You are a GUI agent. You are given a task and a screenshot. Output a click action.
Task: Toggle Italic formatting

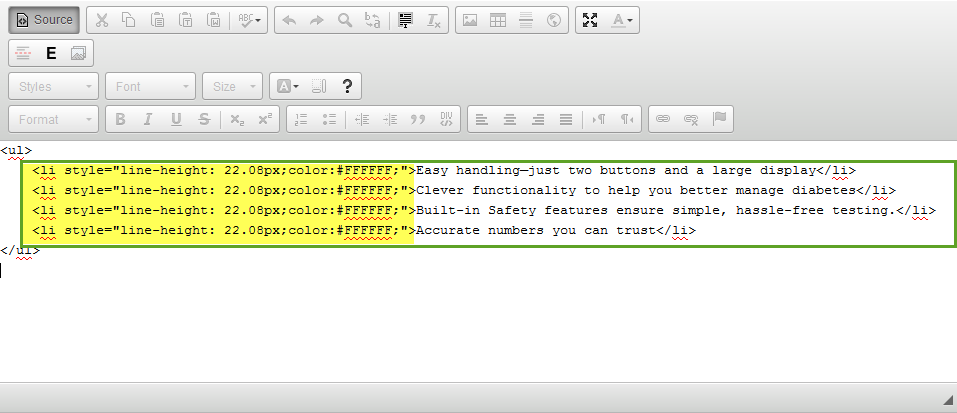pos(148,120)
